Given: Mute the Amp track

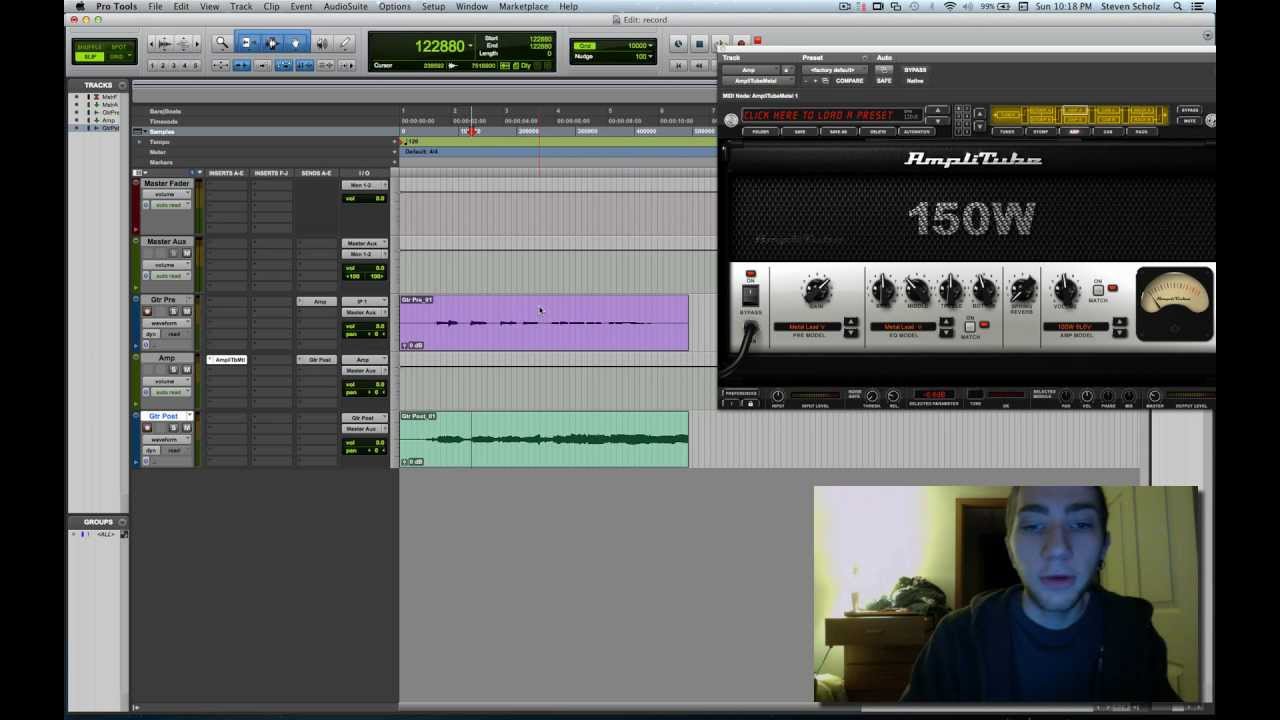Looking at the screenshot, I should coord(186,370).
